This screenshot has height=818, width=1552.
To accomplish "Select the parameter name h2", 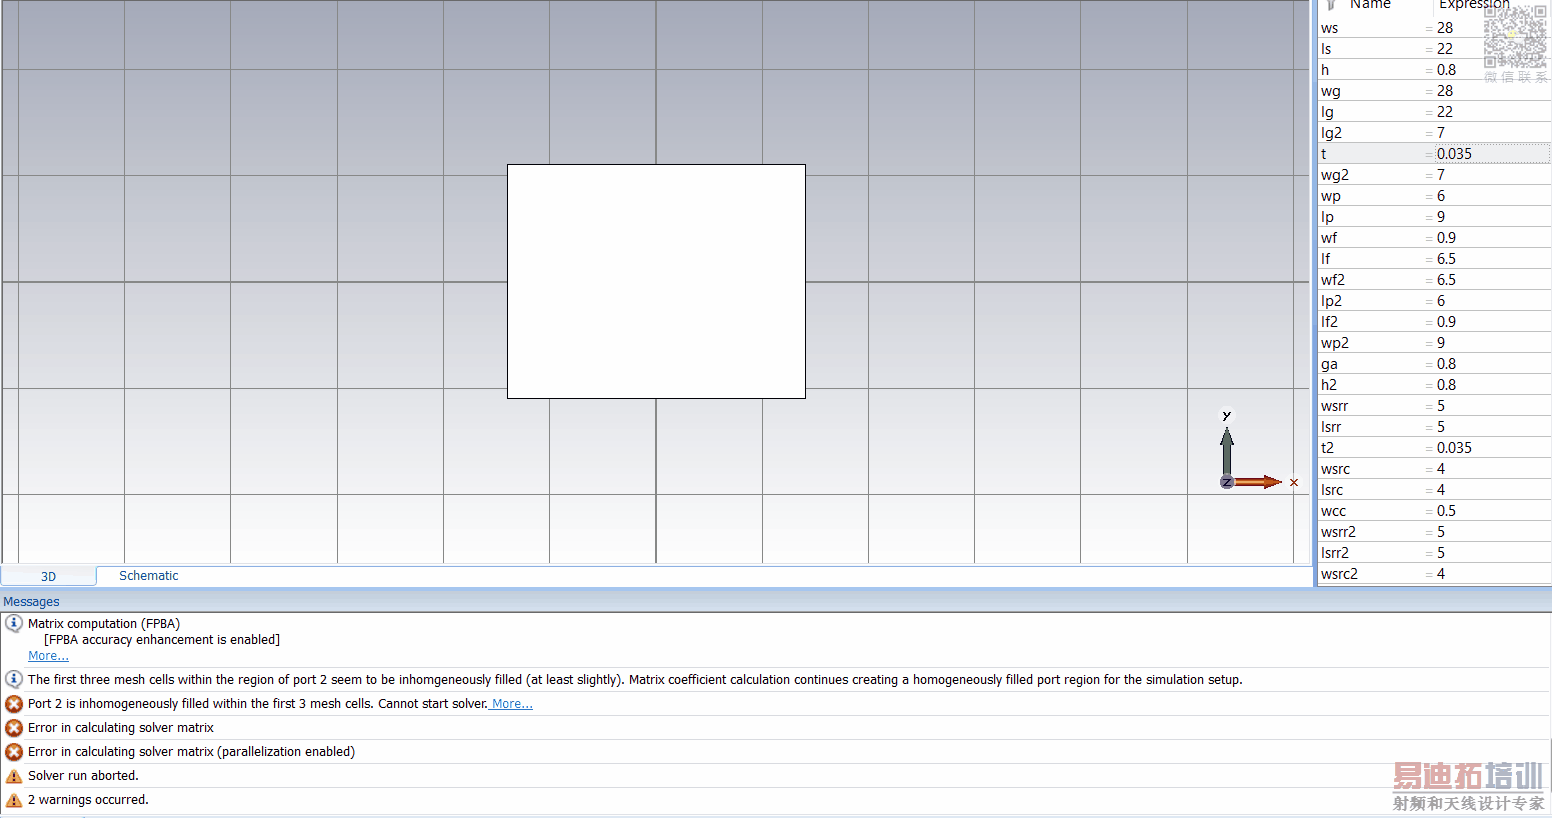I will click(x=1328, y=385).
